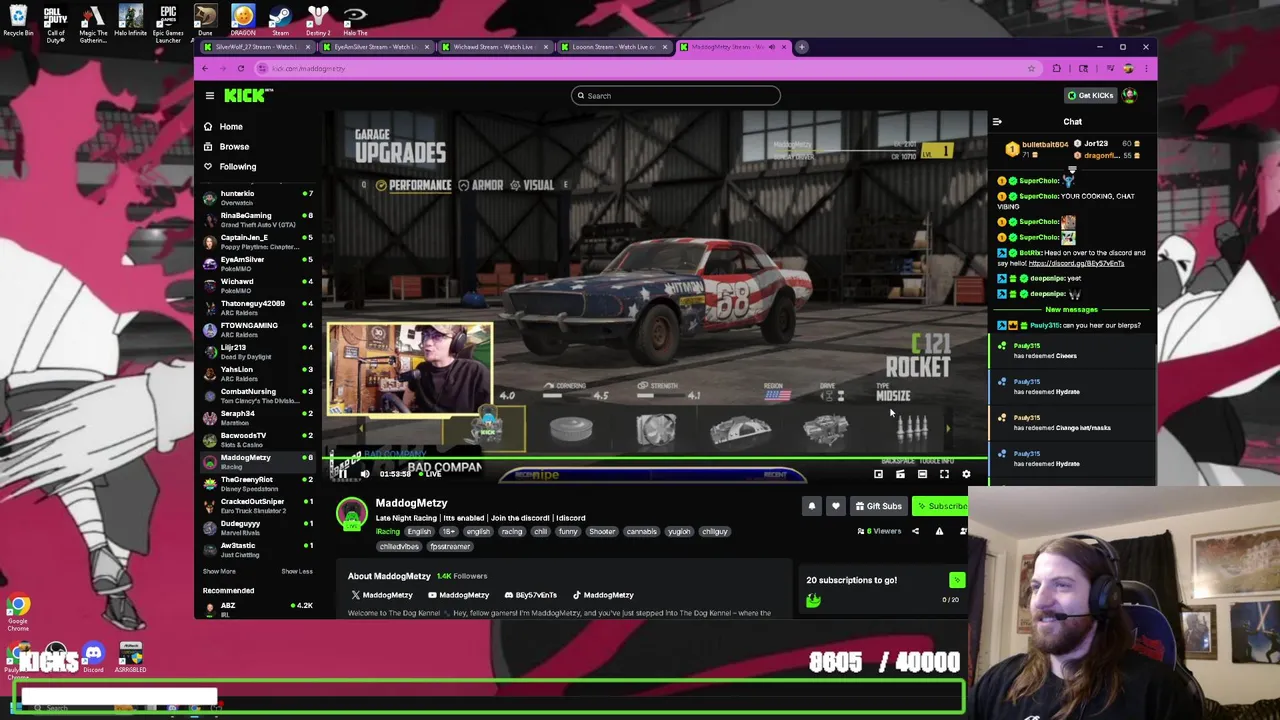Open Chrome extensions puzzle icon
The image size is (1280, 720).
[1056, 68]
